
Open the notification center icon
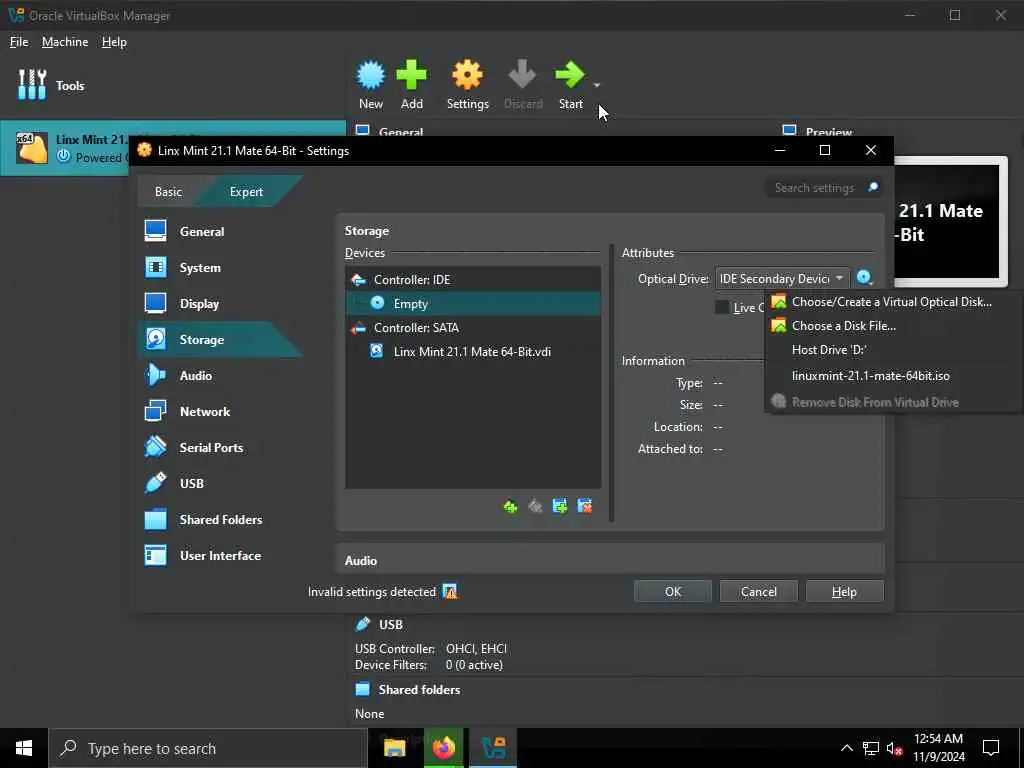991,748
